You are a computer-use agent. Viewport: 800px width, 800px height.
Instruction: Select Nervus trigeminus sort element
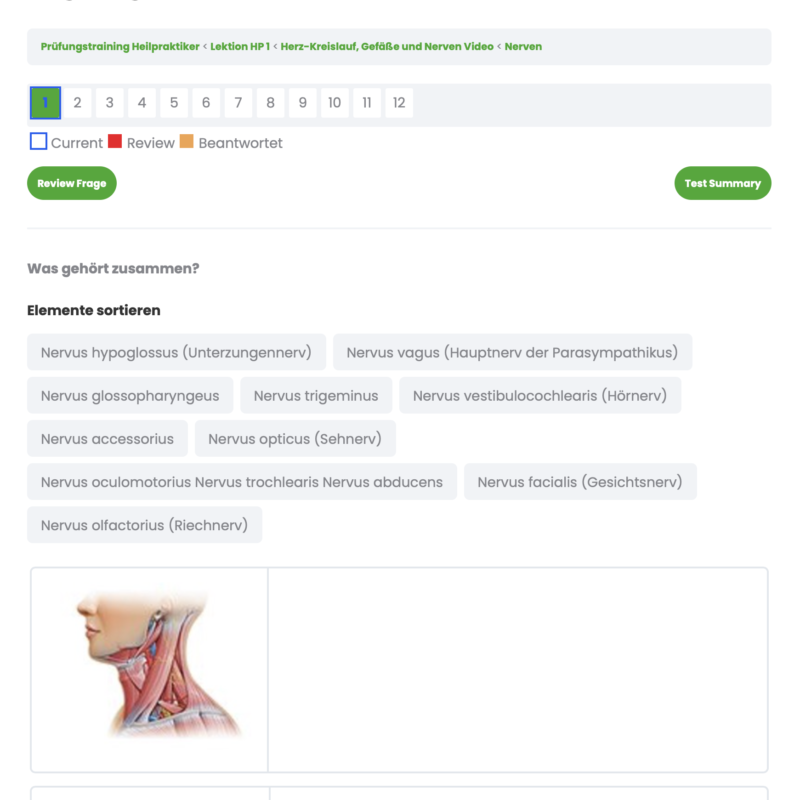(316, 396)
